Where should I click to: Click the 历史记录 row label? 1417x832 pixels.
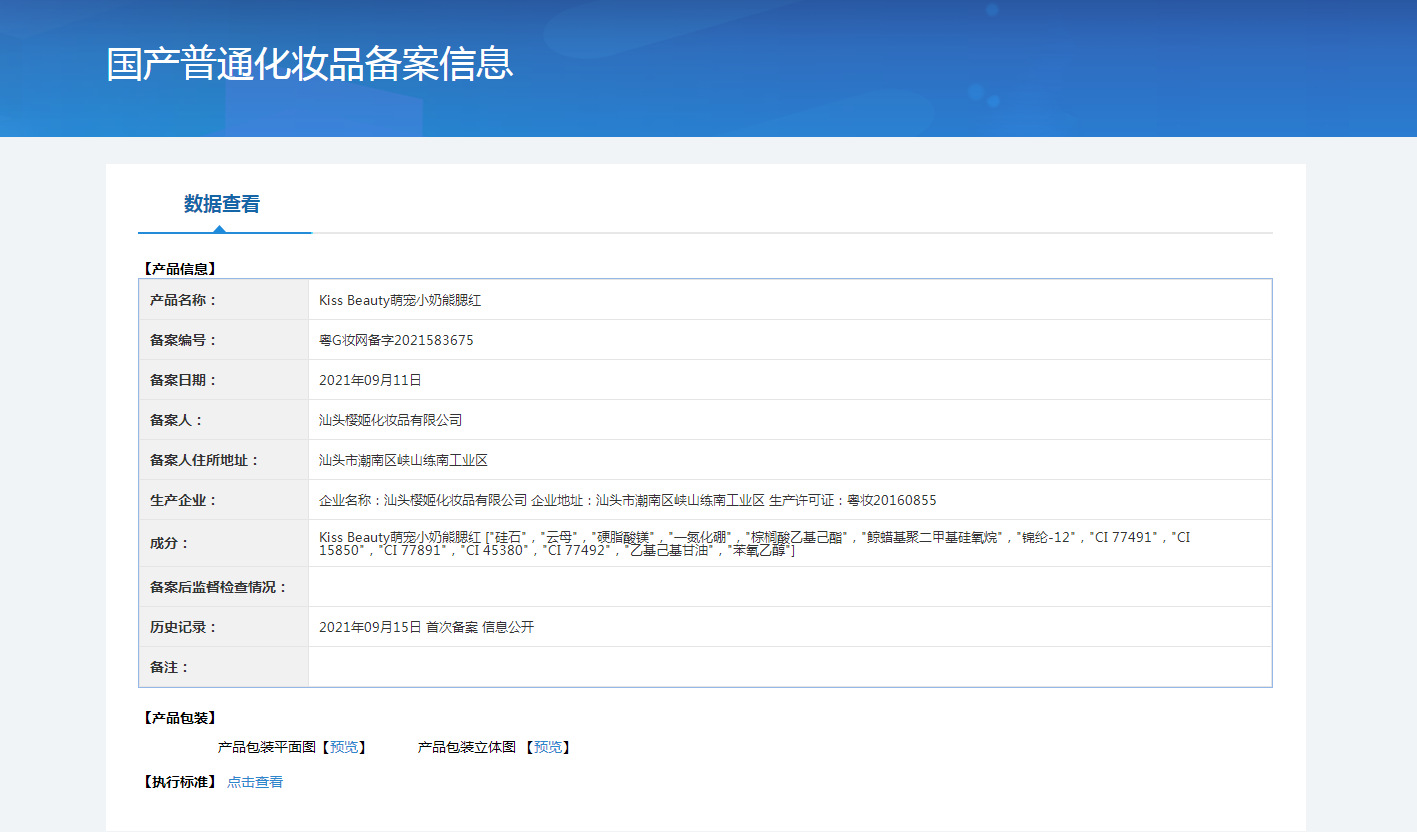[183, 627]
